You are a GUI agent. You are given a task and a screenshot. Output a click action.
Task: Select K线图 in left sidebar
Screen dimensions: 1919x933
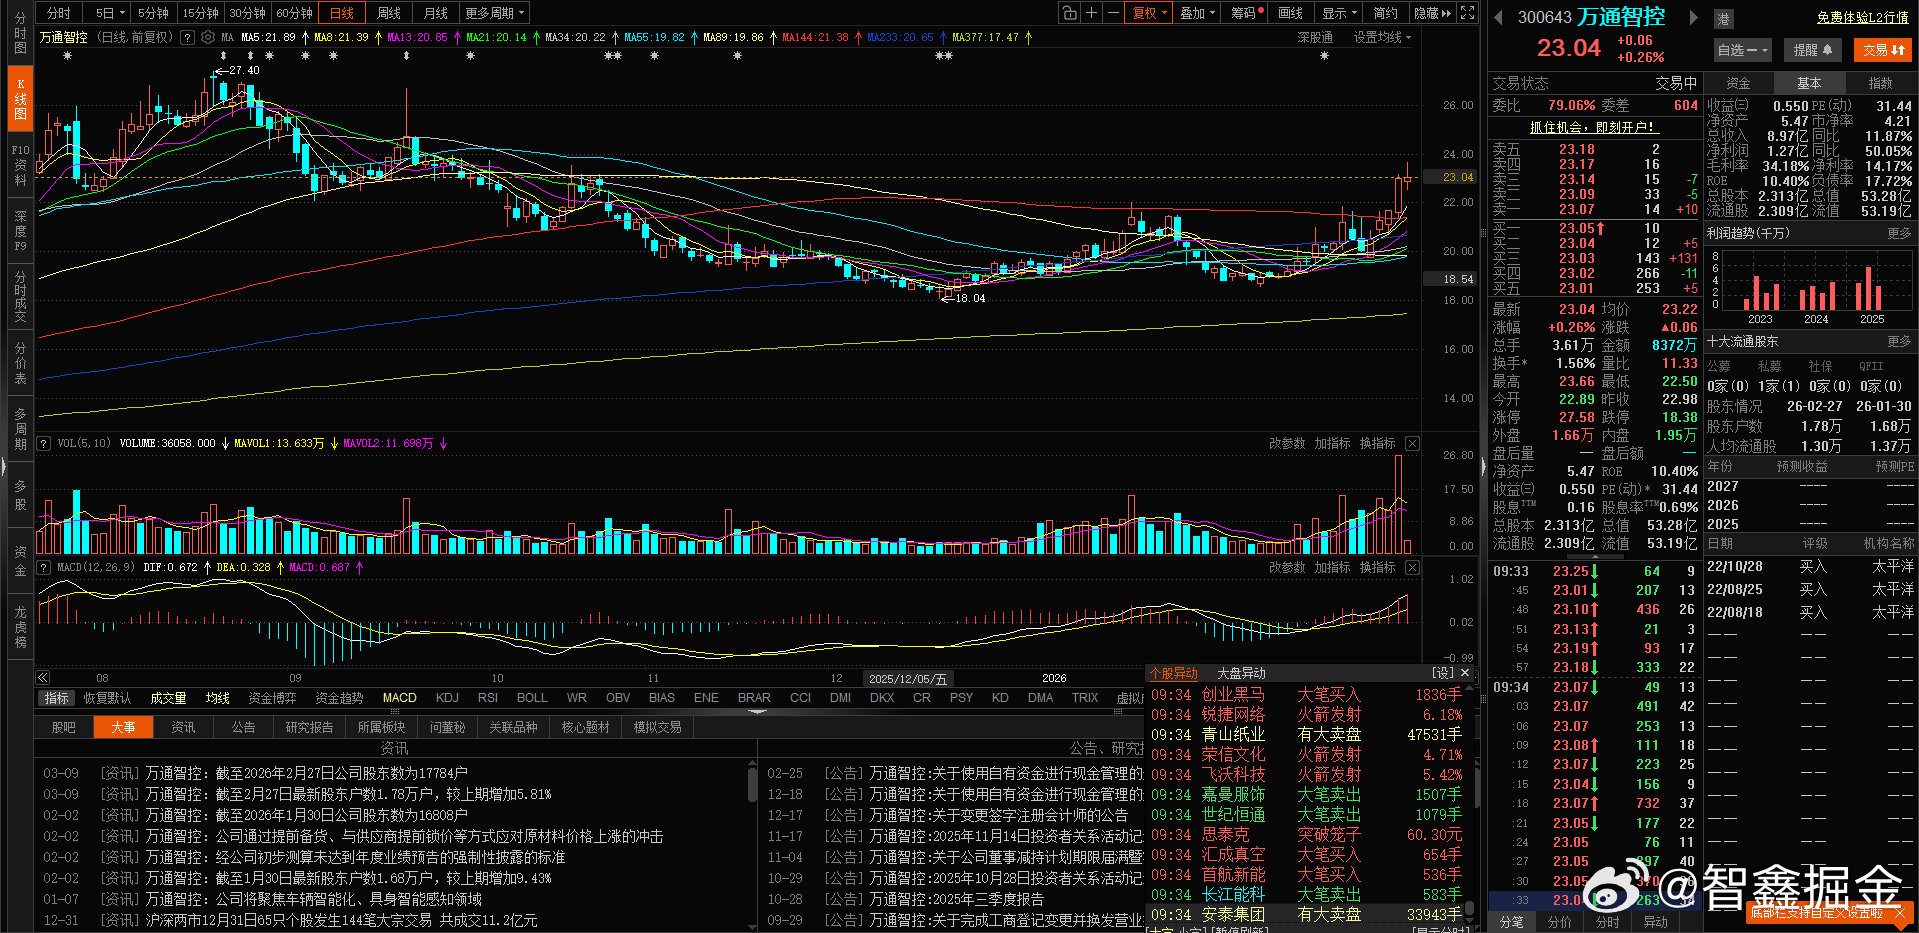click(x=20, y=99)
